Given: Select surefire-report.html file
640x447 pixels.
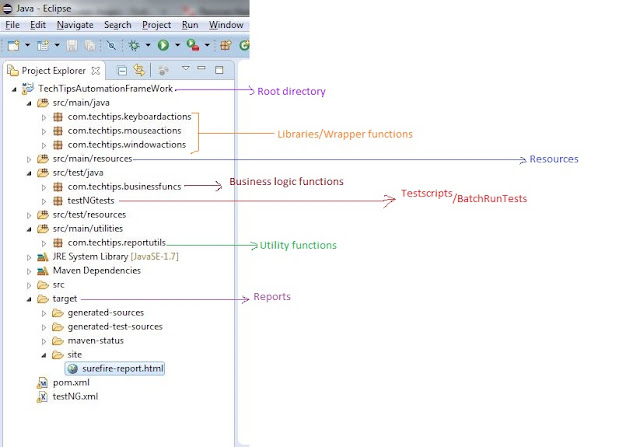Looking at the screenshot, I should 123,369.
